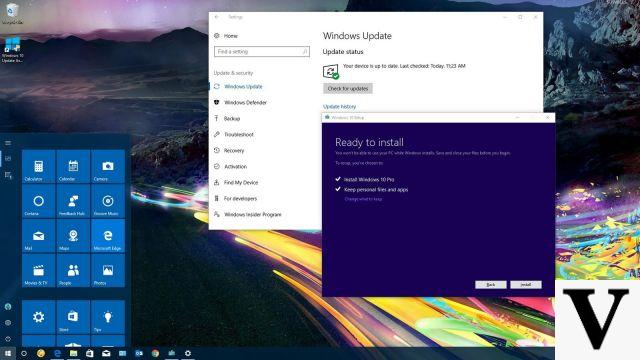
Task: Click the Cortana circle on the taskbar
Action: [24, 353]
